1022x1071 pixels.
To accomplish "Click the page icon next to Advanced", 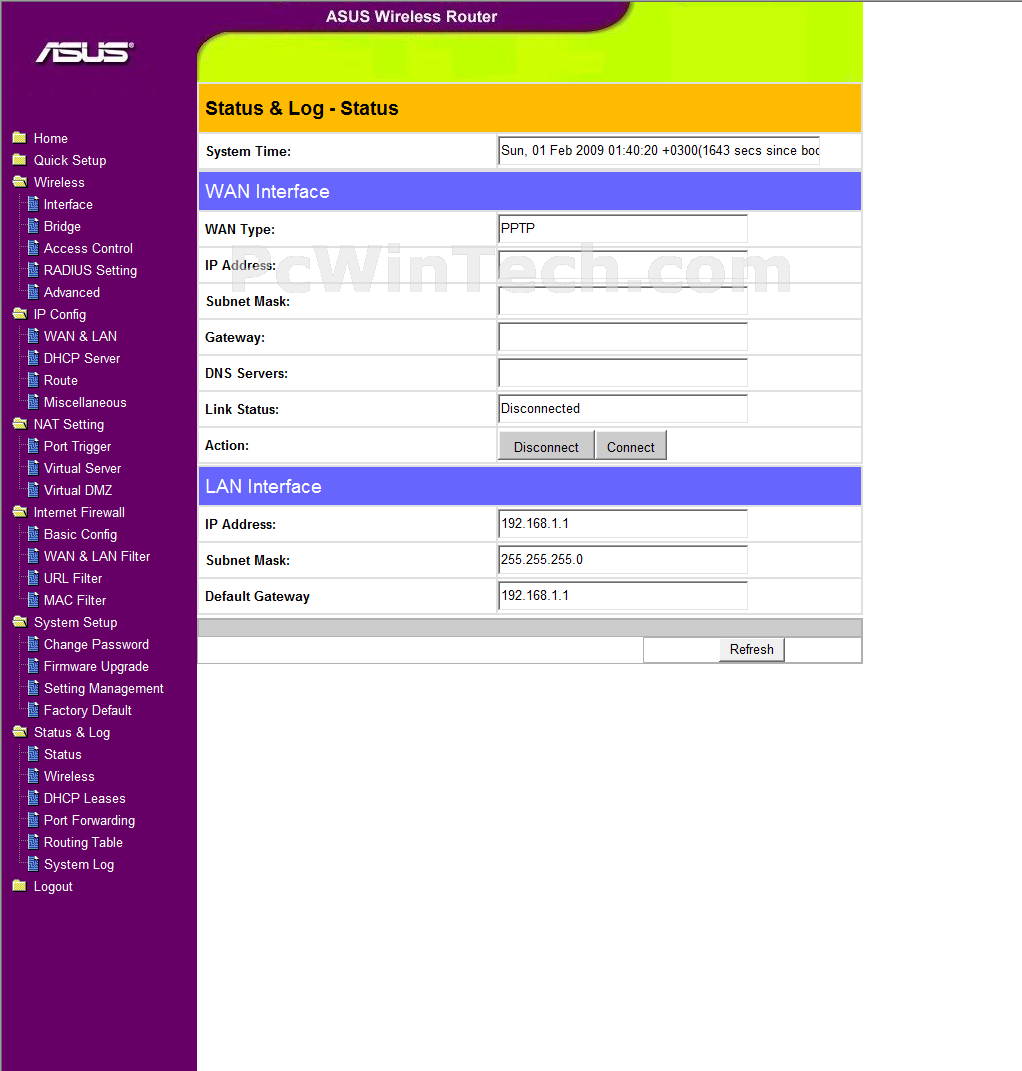I will point(33,292).
